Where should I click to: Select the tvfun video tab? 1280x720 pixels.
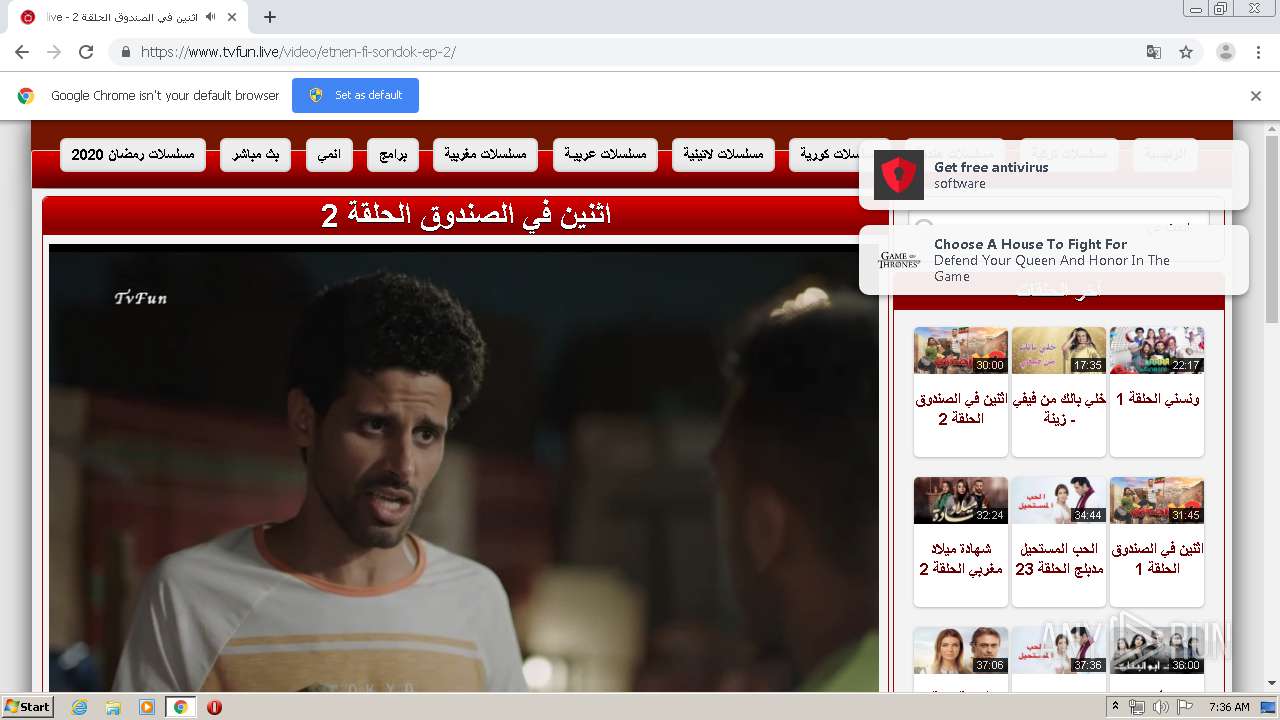pyautogui.click(x=130, y=17)
